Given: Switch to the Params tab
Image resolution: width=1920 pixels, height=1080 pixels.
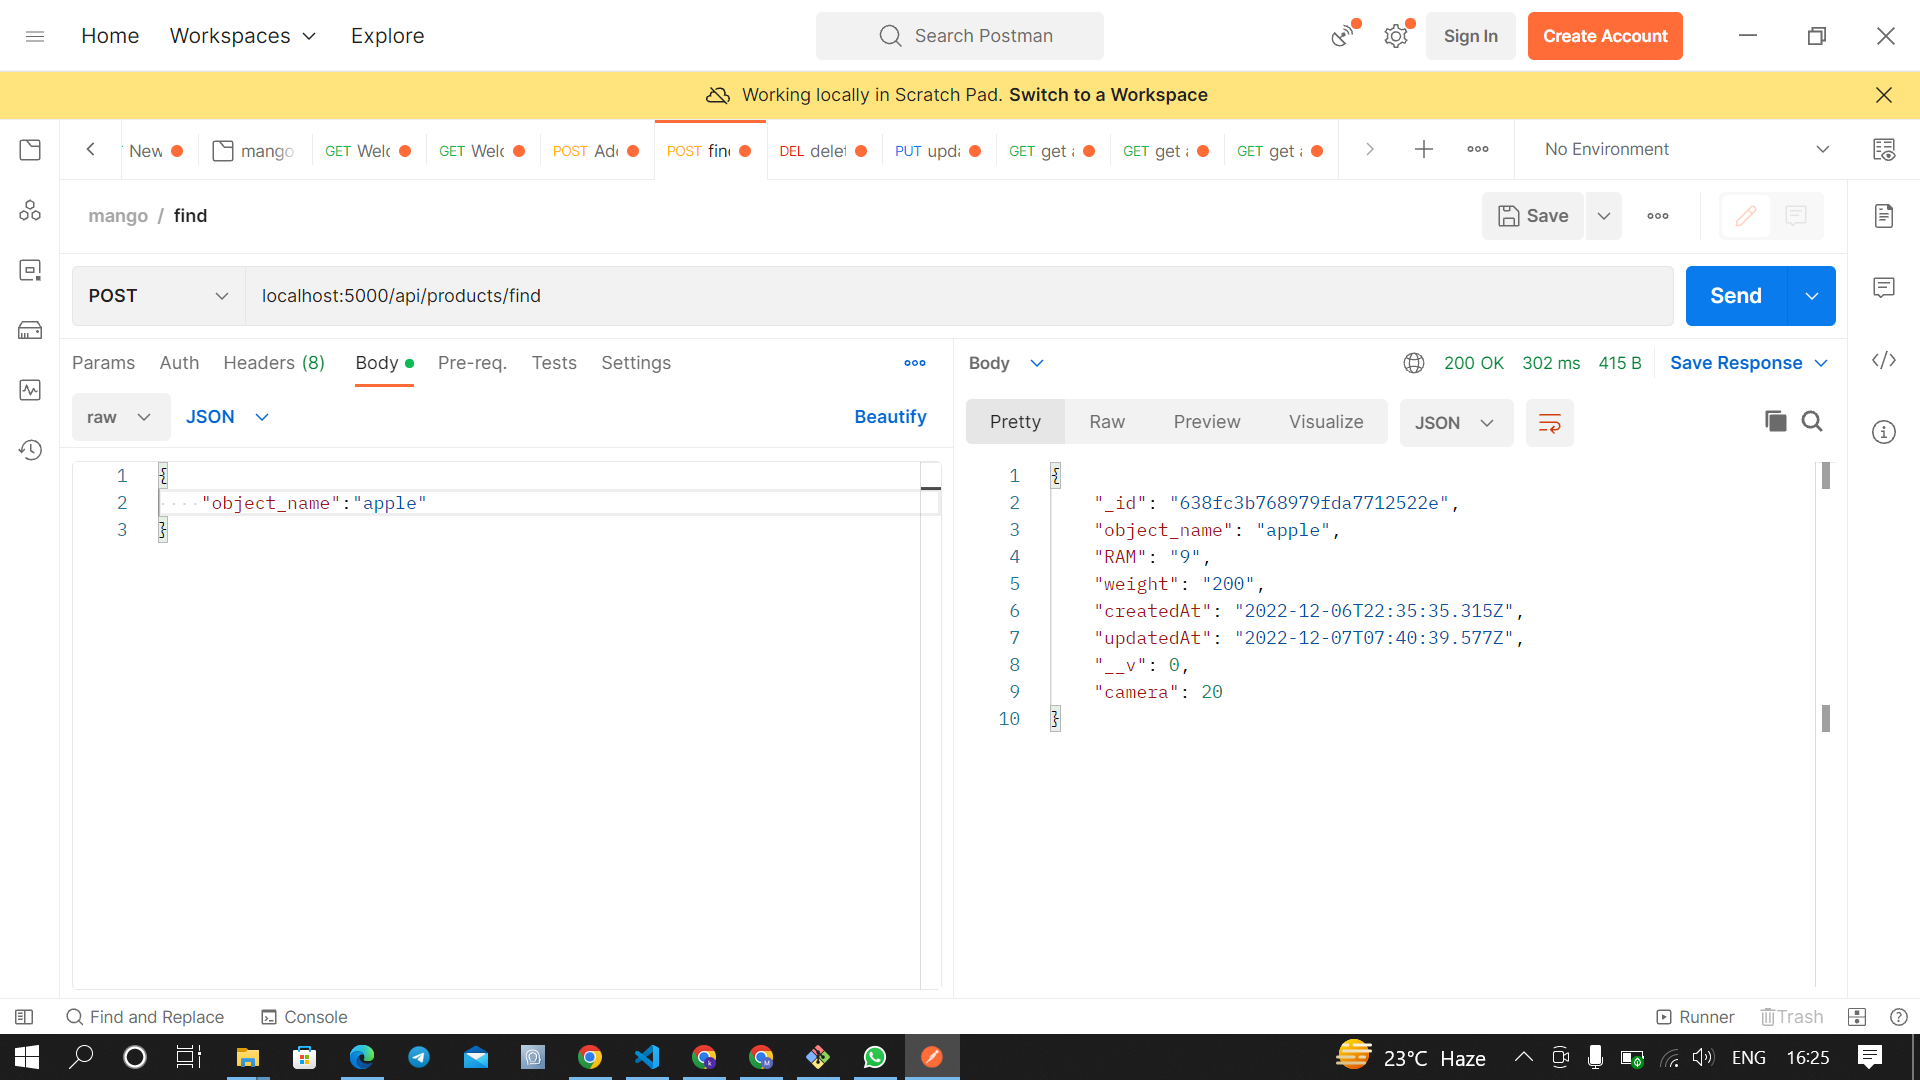Looking at the screenshot, I should pos(103,363).
